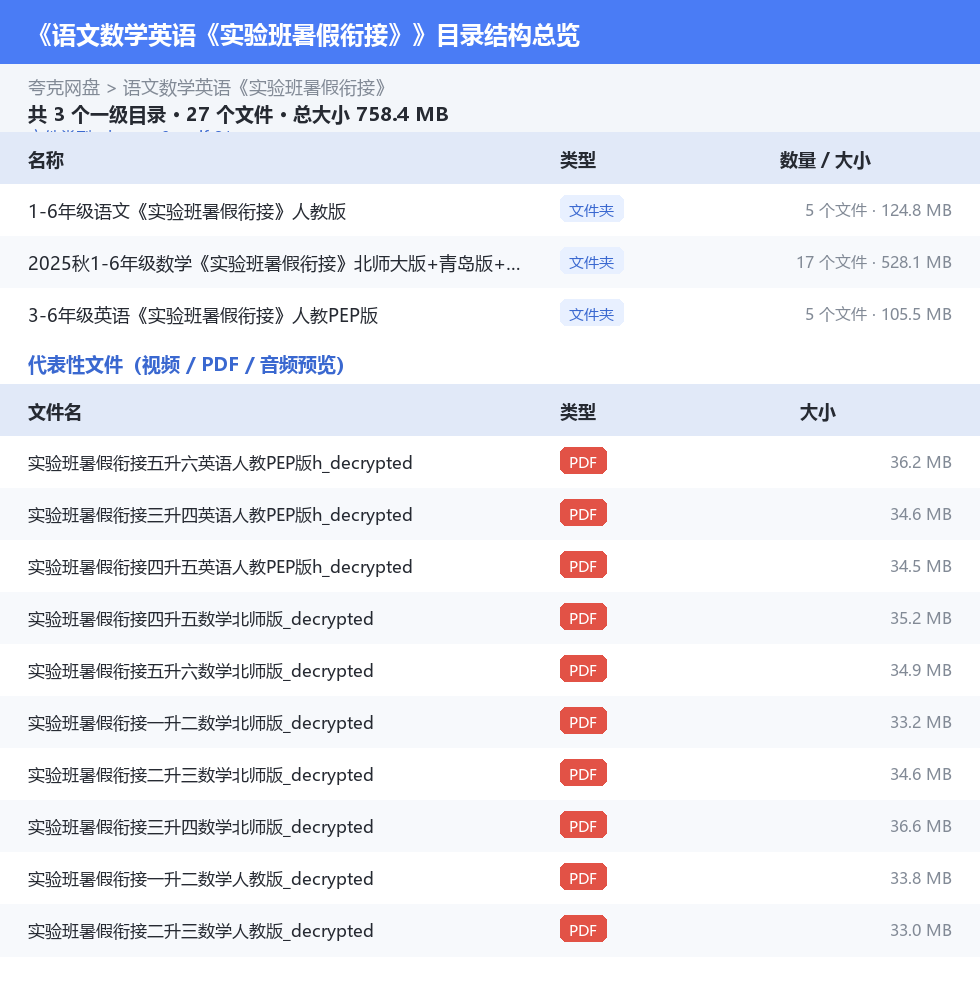The height and width of the screenshot is (988, 980).
Task: Select size value 36.2 MB
Action: click(x=921, y=462)
